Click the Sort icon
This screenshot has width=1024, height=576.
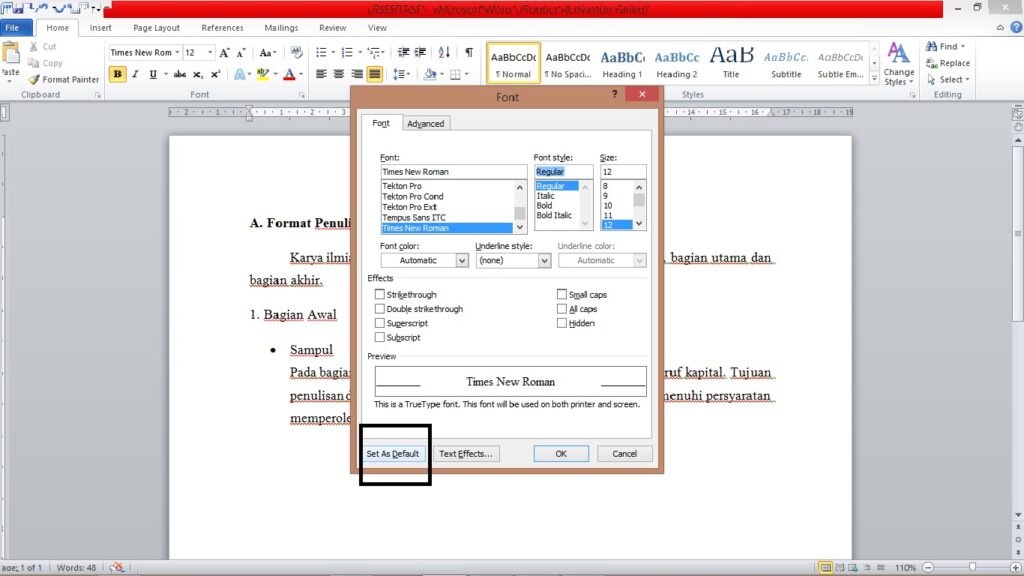444,53
